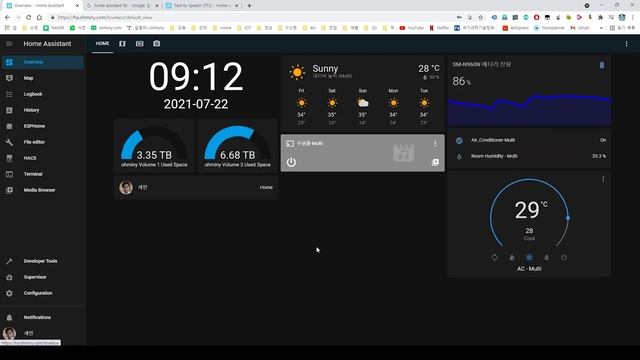The height and width of the screenshot is (360, 640).
Task: Click Sun forecast partly cloudy icon
Action: (362, 103)
